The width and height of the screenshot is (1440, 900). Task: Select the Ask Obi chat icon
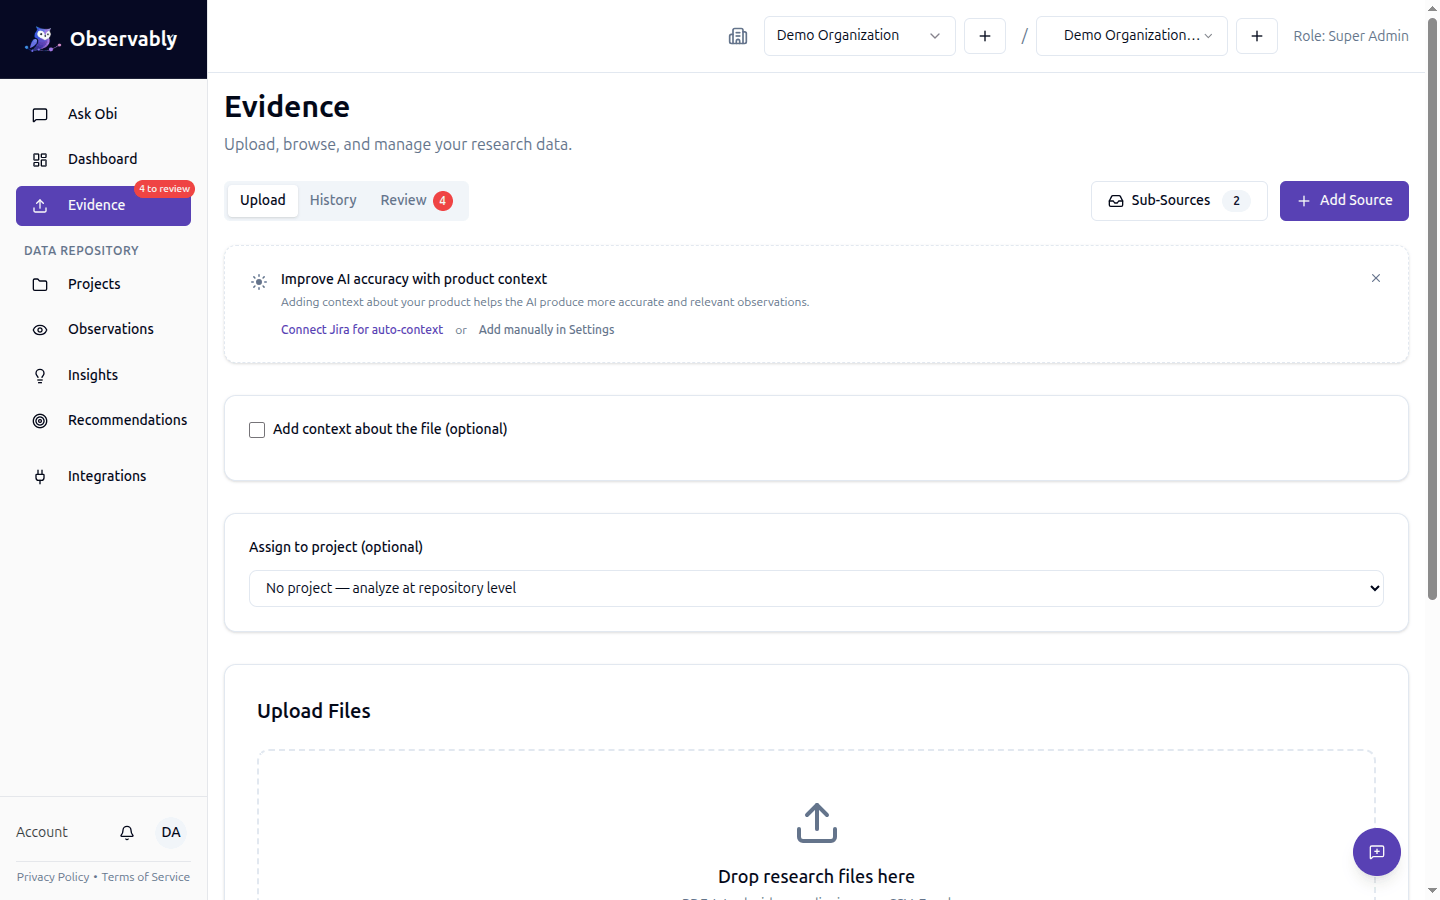click(40, 114)
